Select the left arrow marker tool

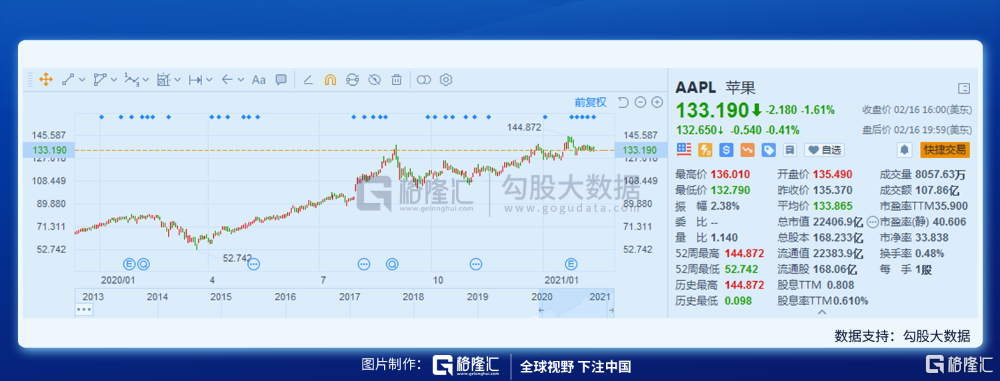pyautogui.click(x=227, y=80)
